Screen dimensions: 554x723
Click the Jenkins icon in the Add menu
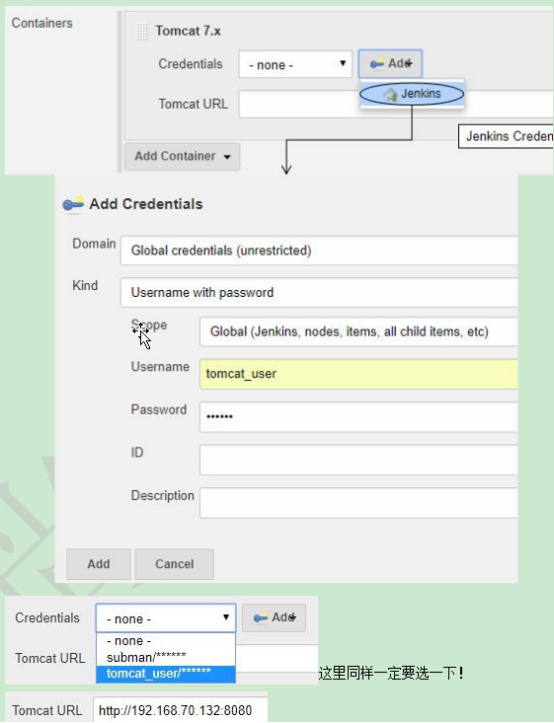(391, 95)
